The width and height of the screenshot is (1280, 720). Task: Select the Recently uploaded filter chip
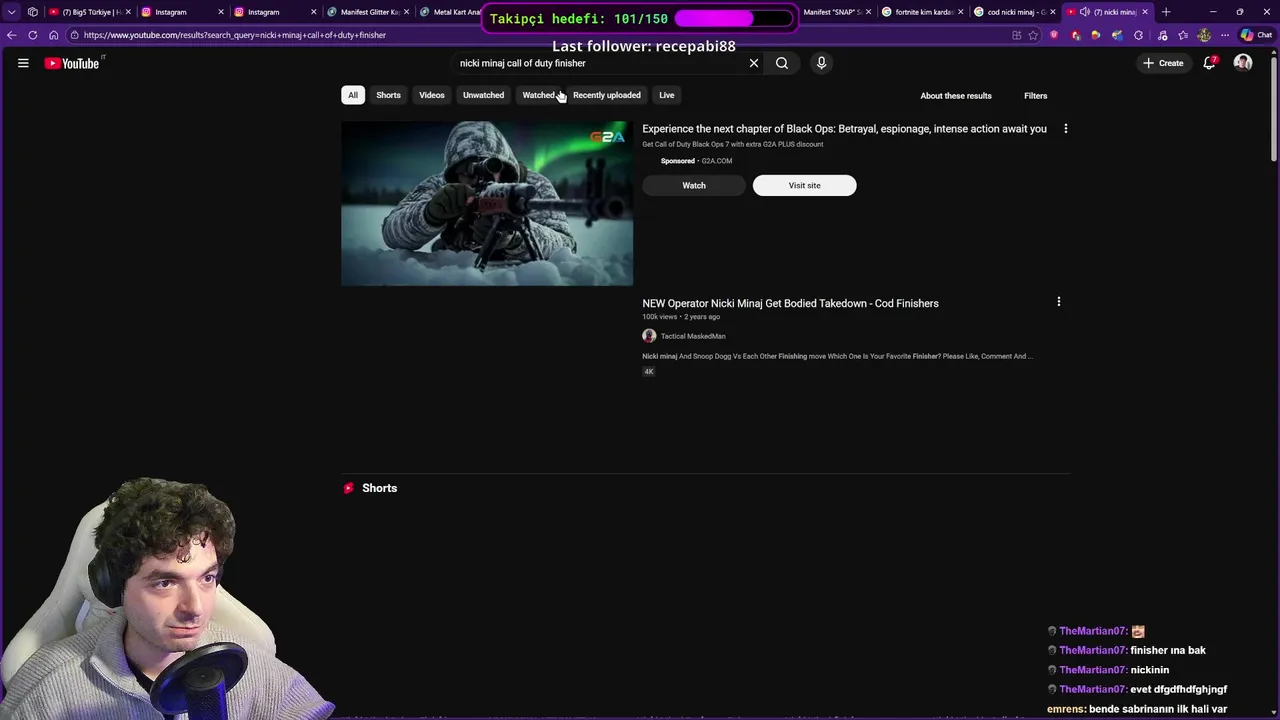[x=607, y=95]
